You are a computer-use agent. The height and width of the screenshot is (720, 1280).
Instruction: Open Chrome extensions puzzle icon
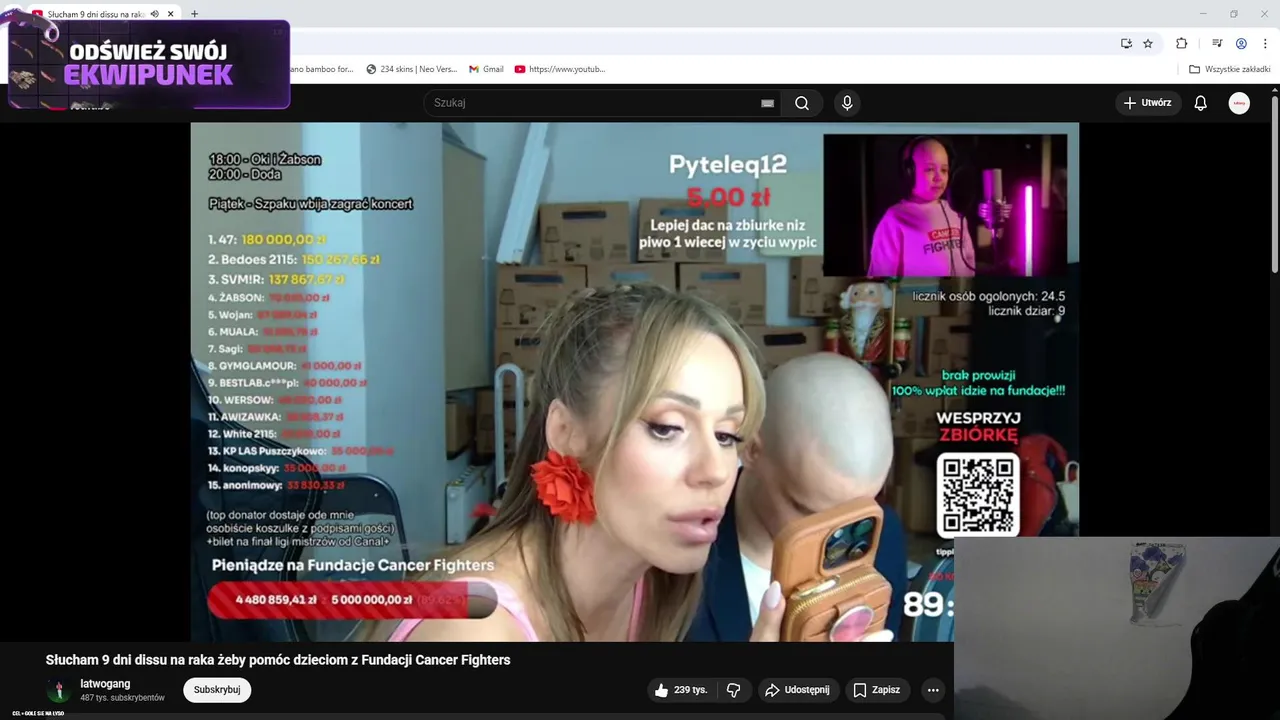pyautogui.click(x=1181, y=43)
